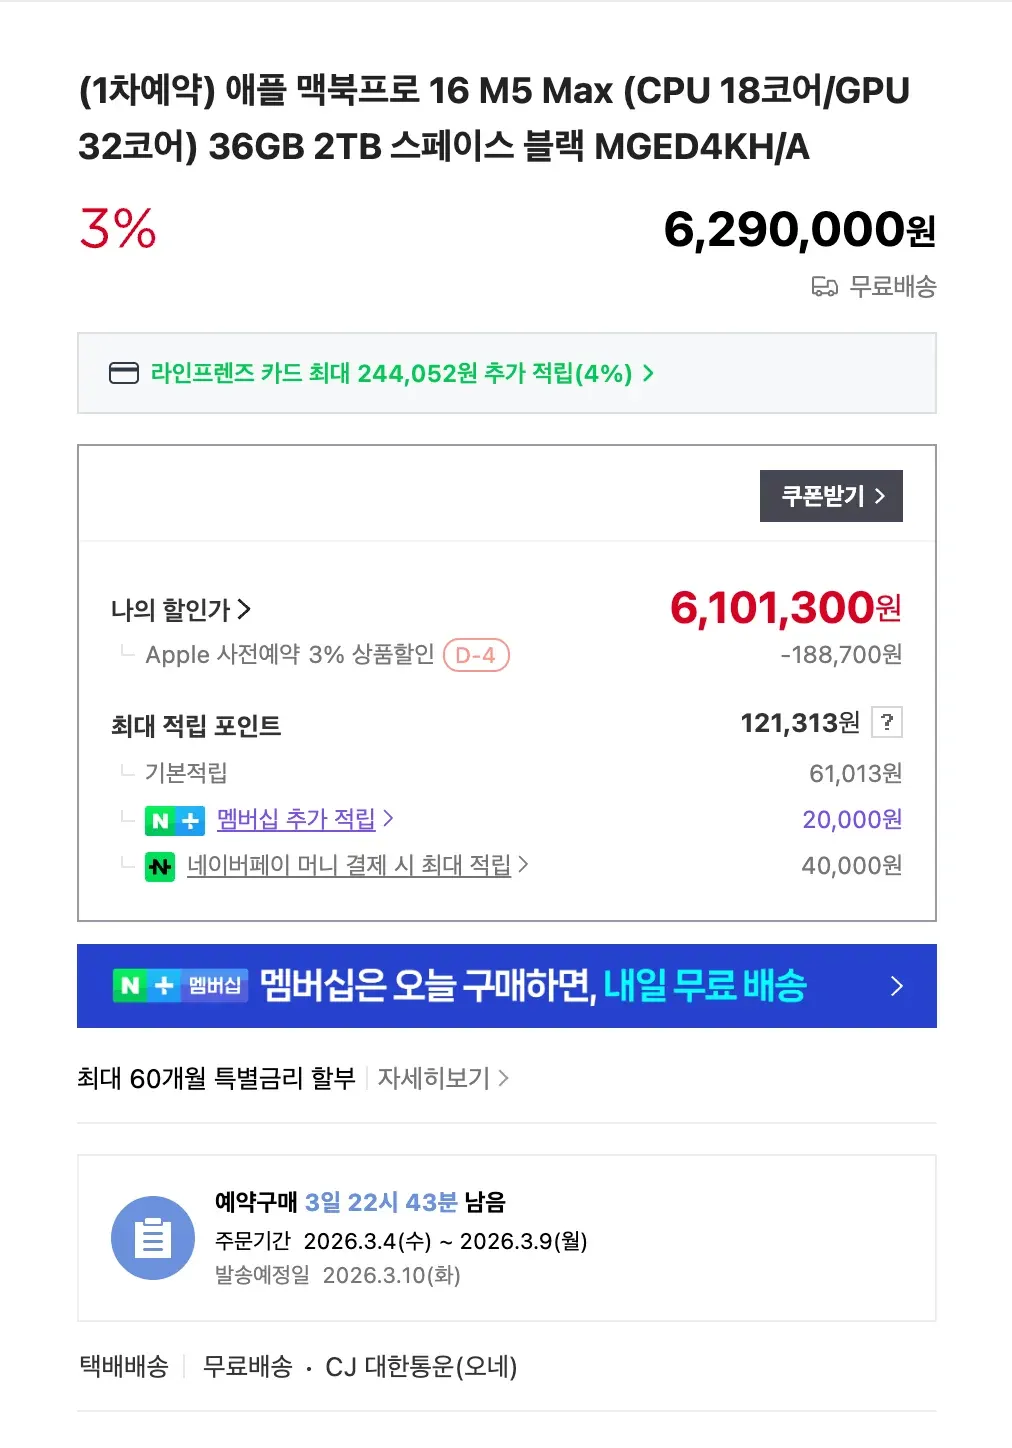
Task: Click the 6,101,300원 discounted price
Action: pyautogui.click(x=785, y=608)
